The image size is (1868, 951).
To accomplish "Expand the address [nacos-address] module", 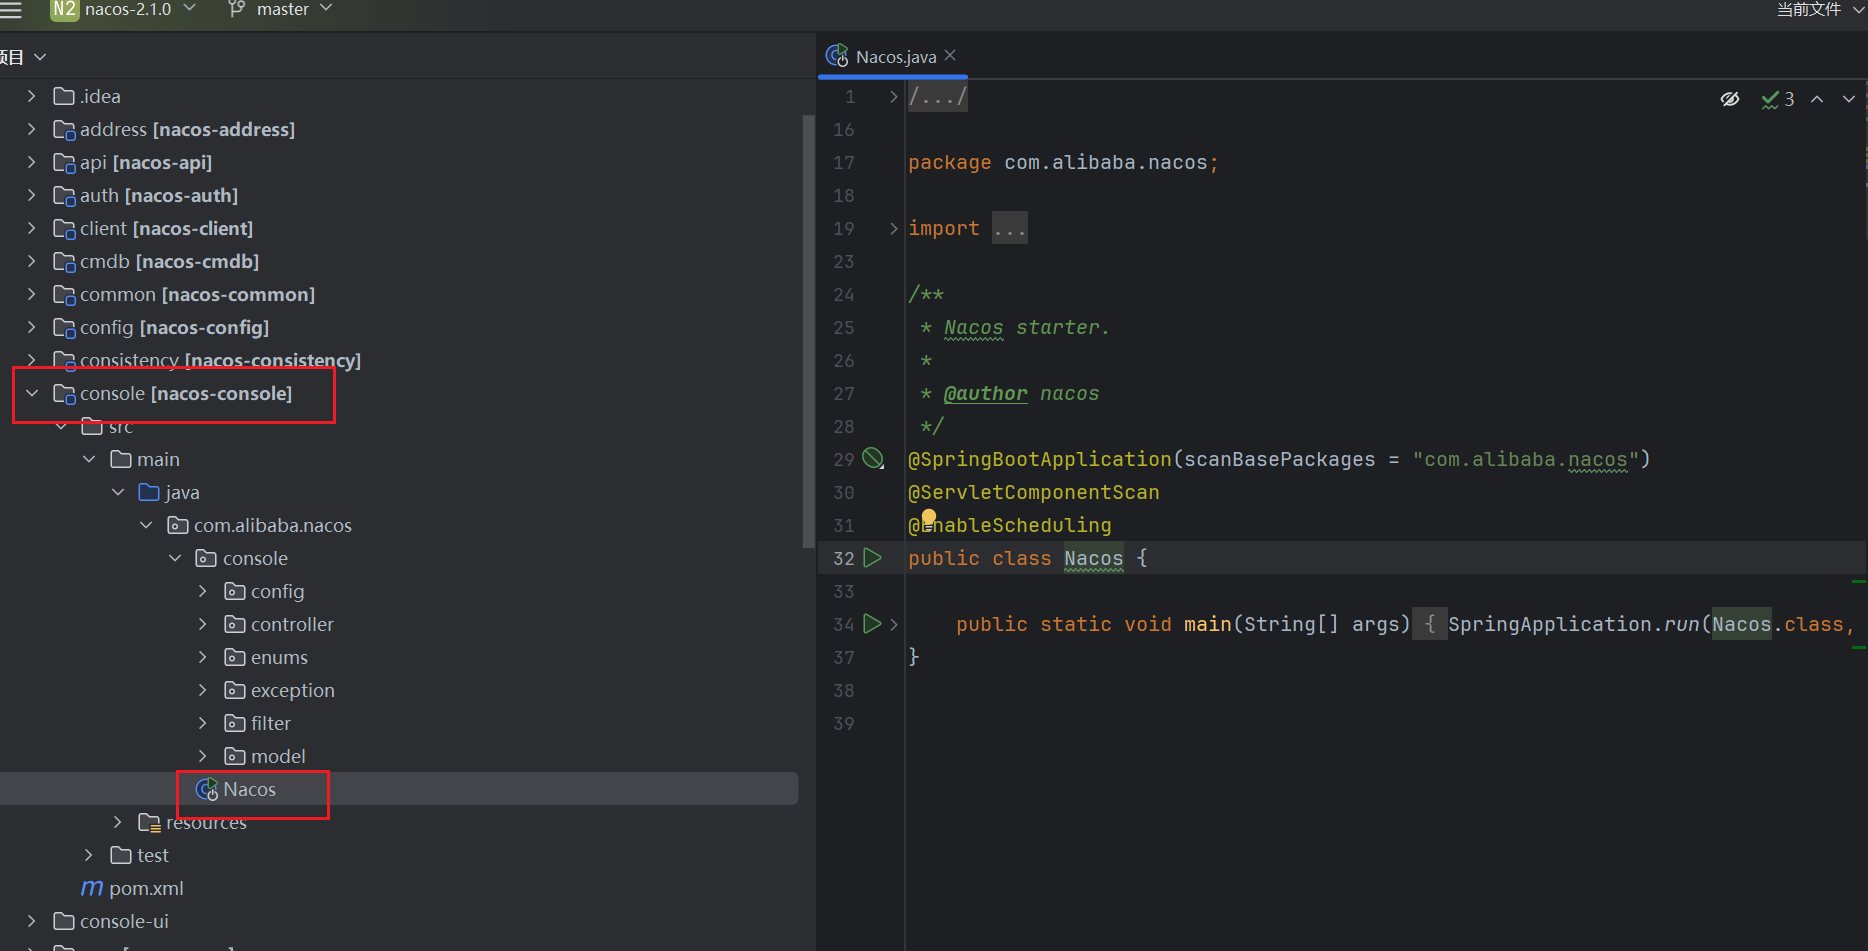I will click(31, 129).
